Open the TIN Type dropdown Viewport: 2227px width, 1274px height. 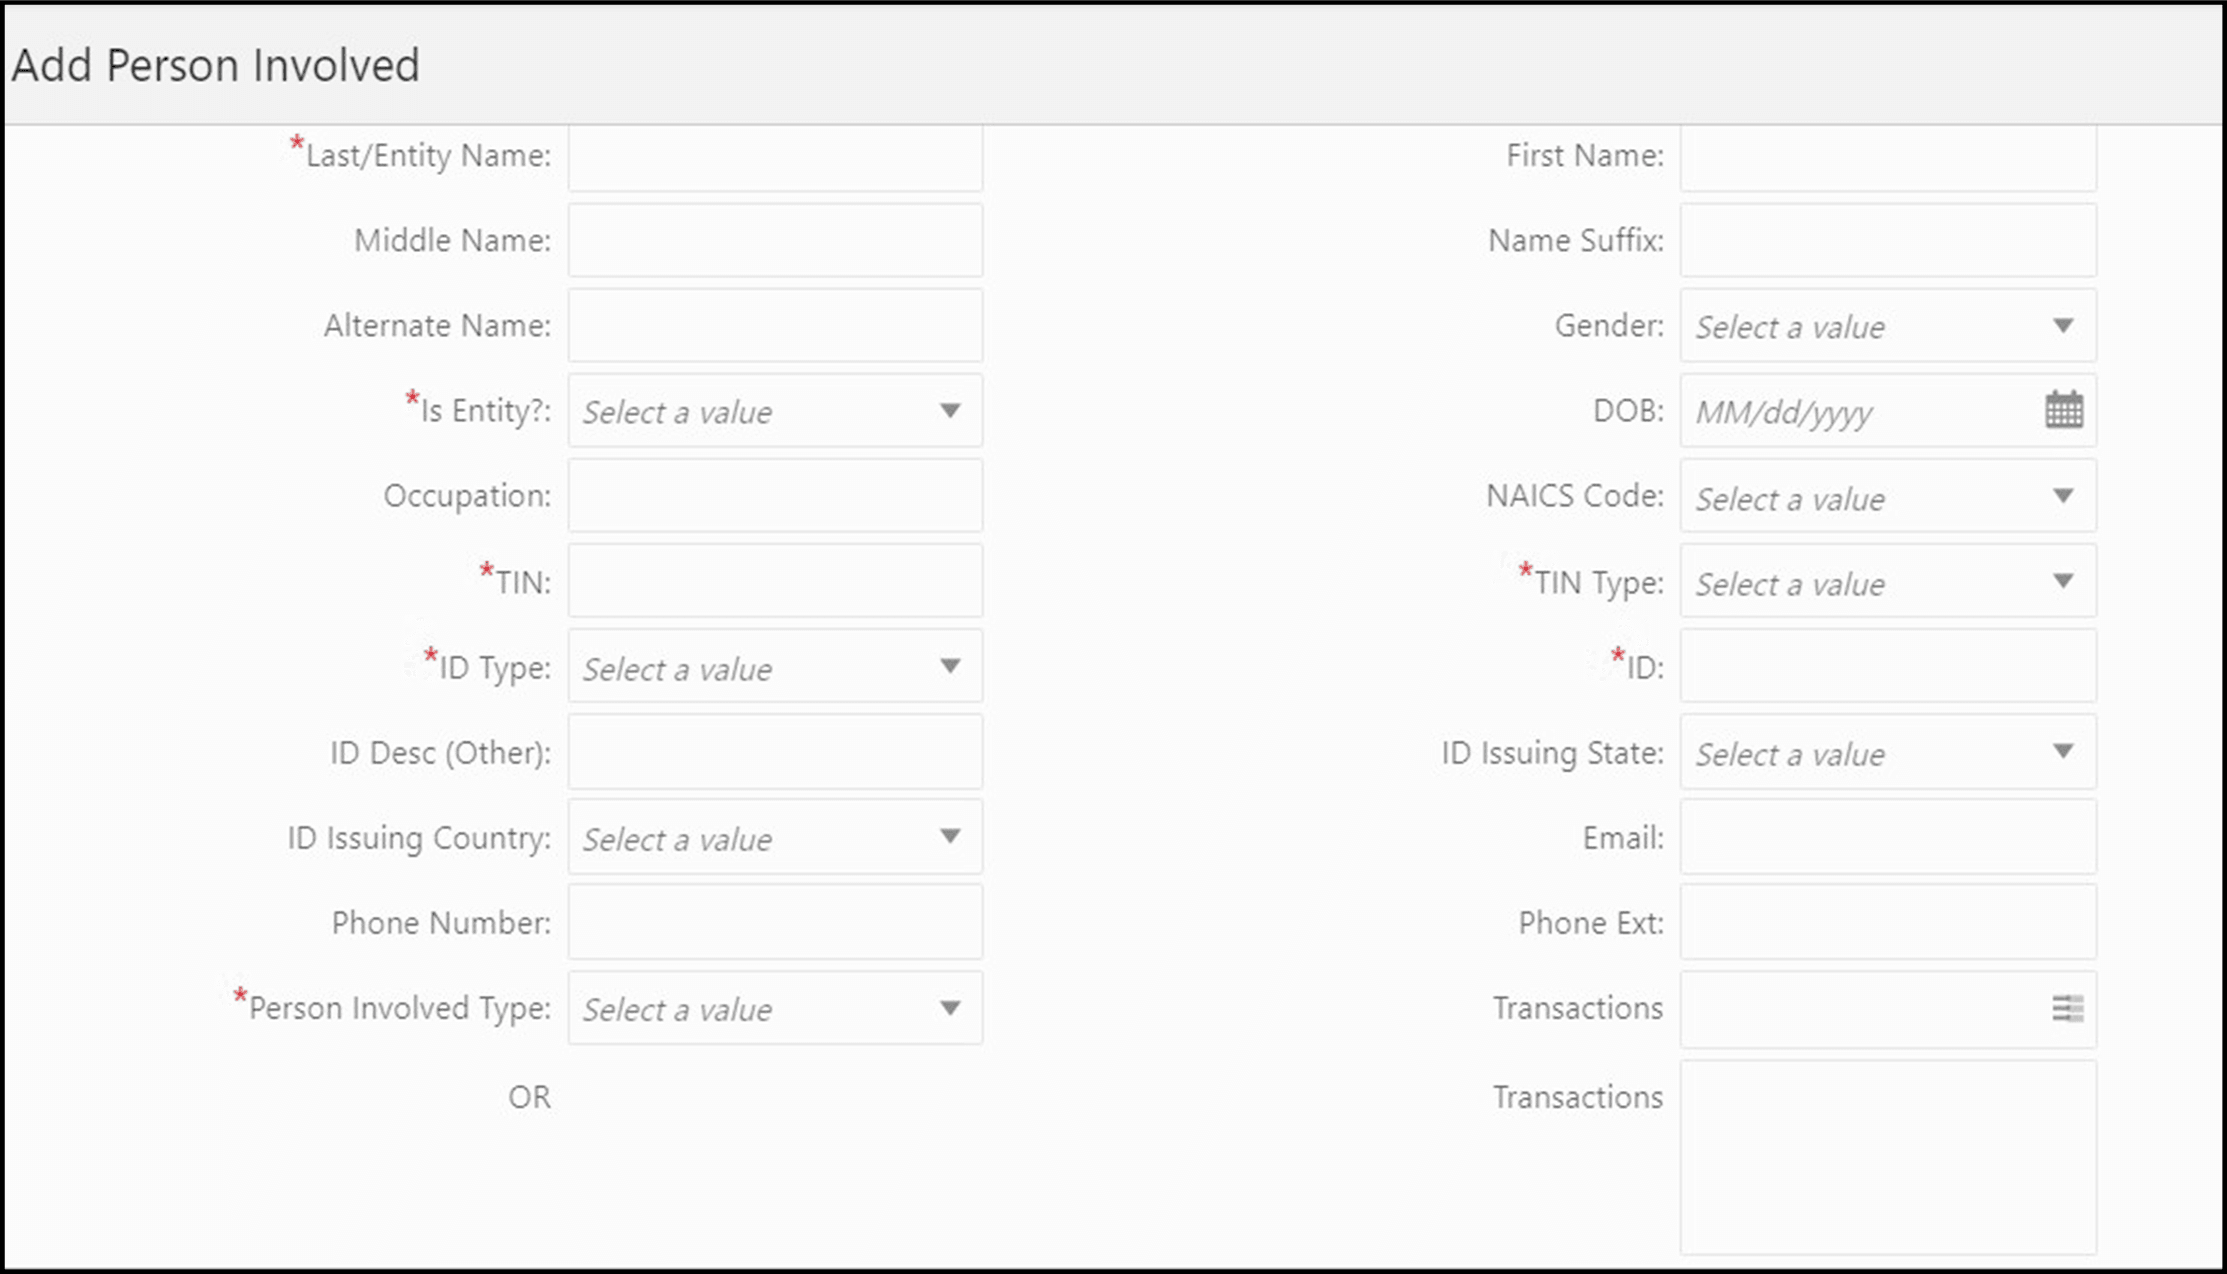coord(1888,583)
